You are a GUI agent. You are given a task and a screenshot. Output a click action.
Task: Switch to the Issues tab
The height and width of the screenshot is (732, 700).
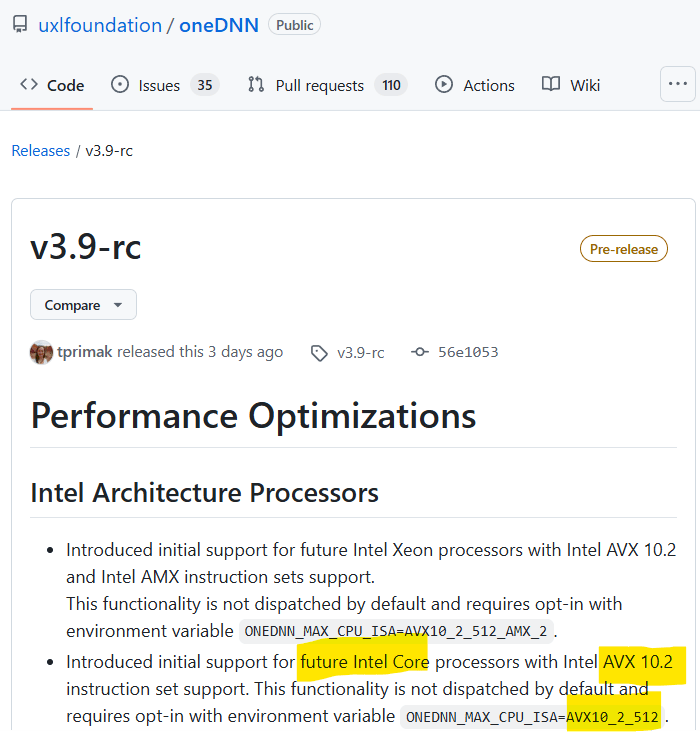click(165, 85)
